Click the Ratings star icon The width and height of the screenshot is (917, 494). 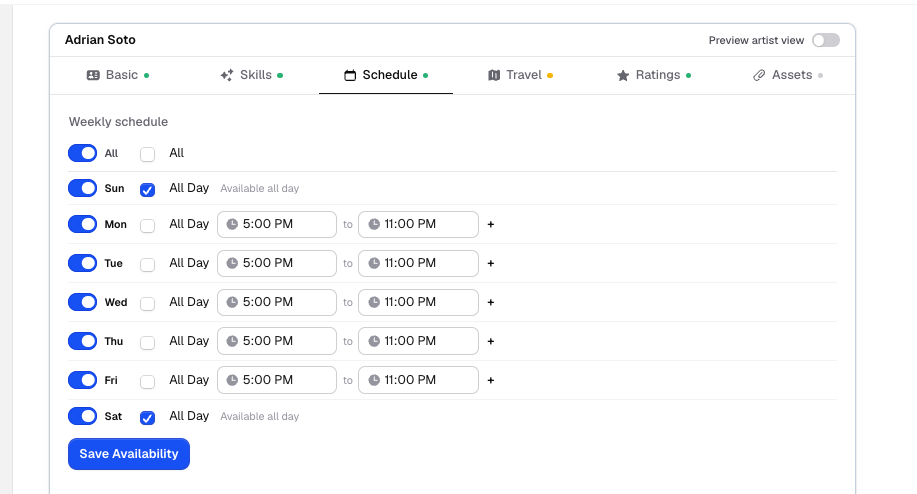click(623, 75)
